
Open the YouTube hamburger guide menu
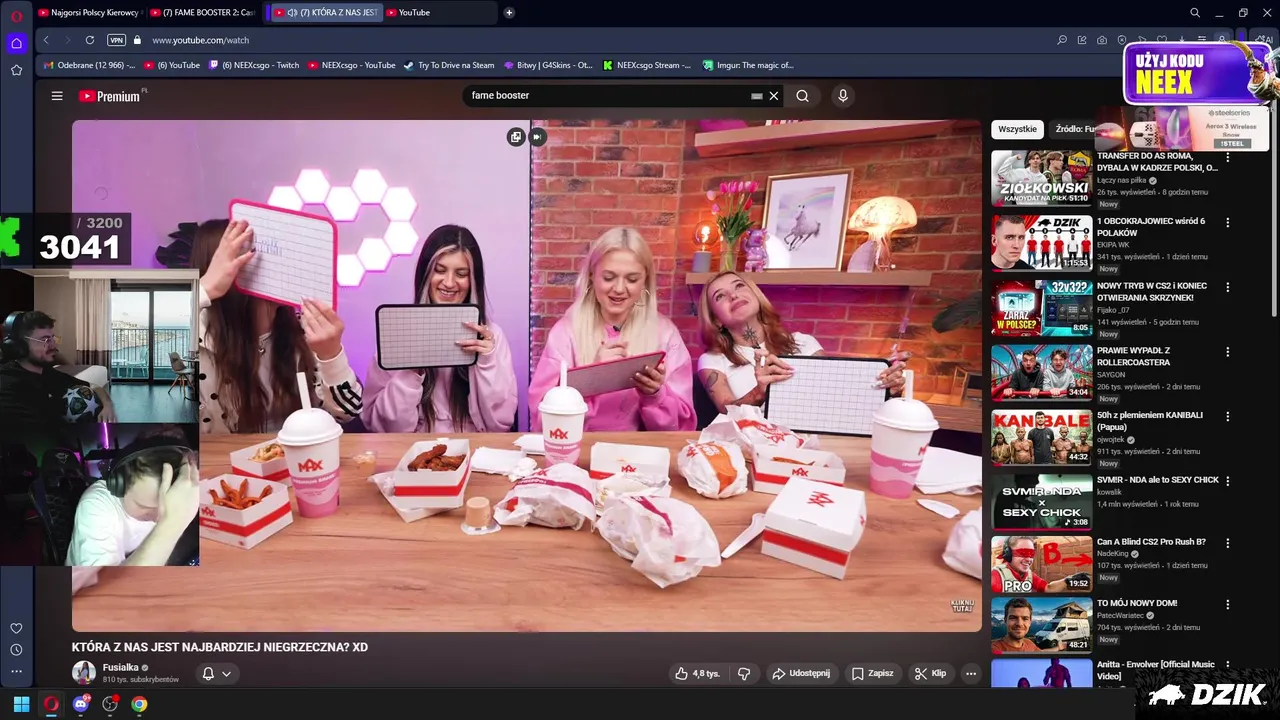57,96
